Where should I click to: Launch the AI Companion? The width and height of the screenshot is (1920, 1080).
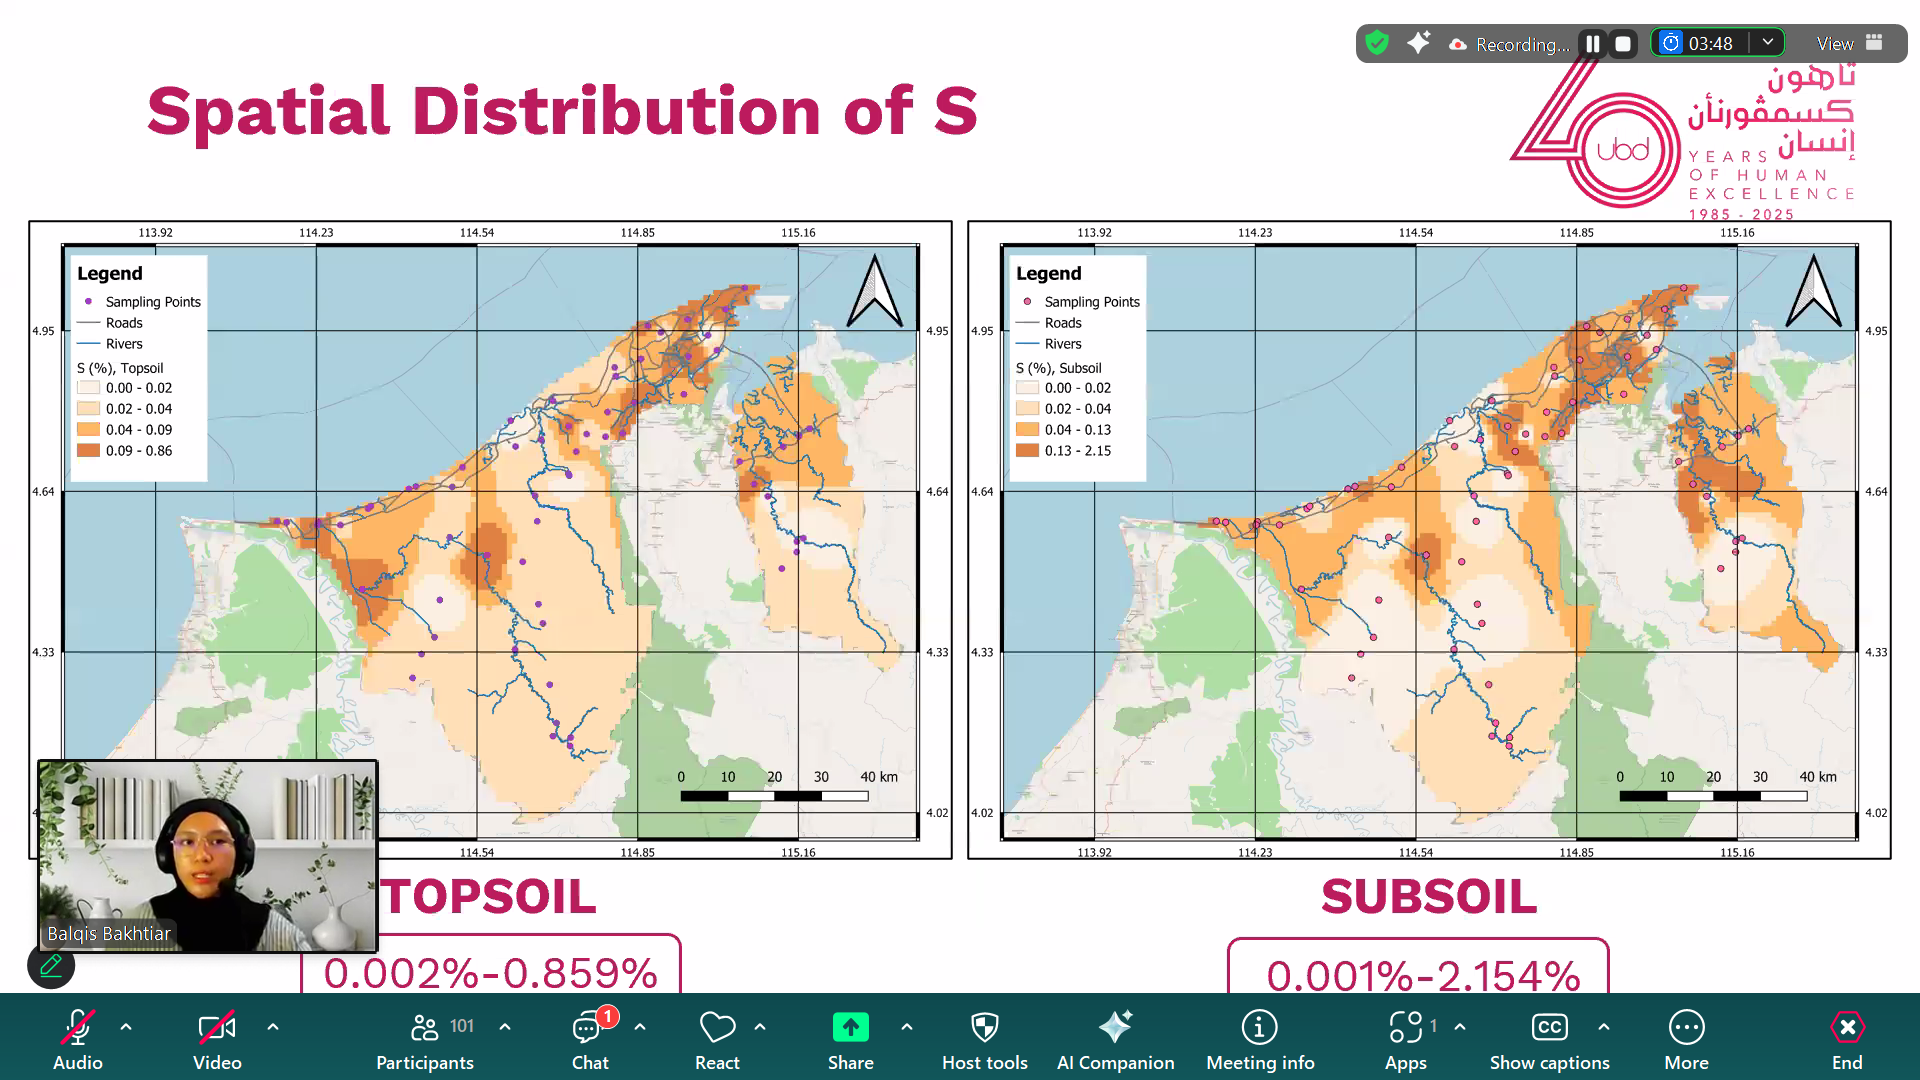(x=1115, y=1039)
